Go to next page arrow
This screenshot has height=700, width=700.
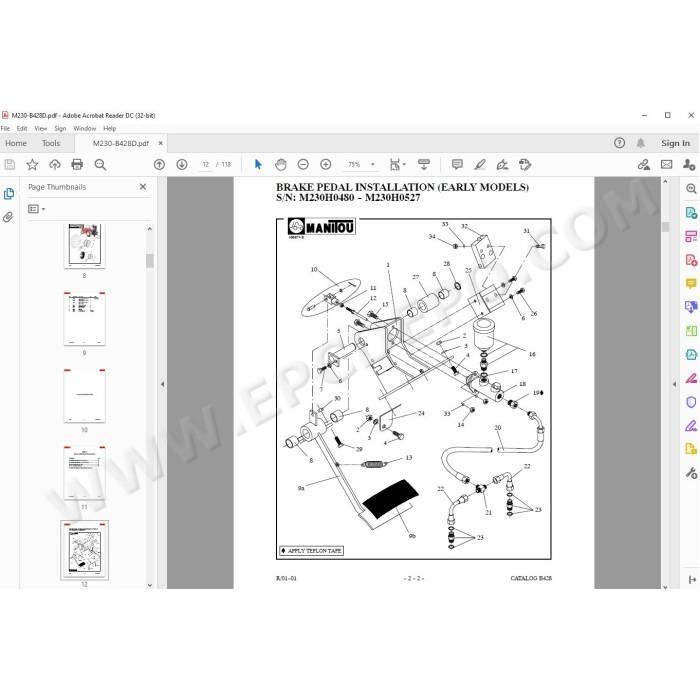pyautogui.click(x=182, y=165)
